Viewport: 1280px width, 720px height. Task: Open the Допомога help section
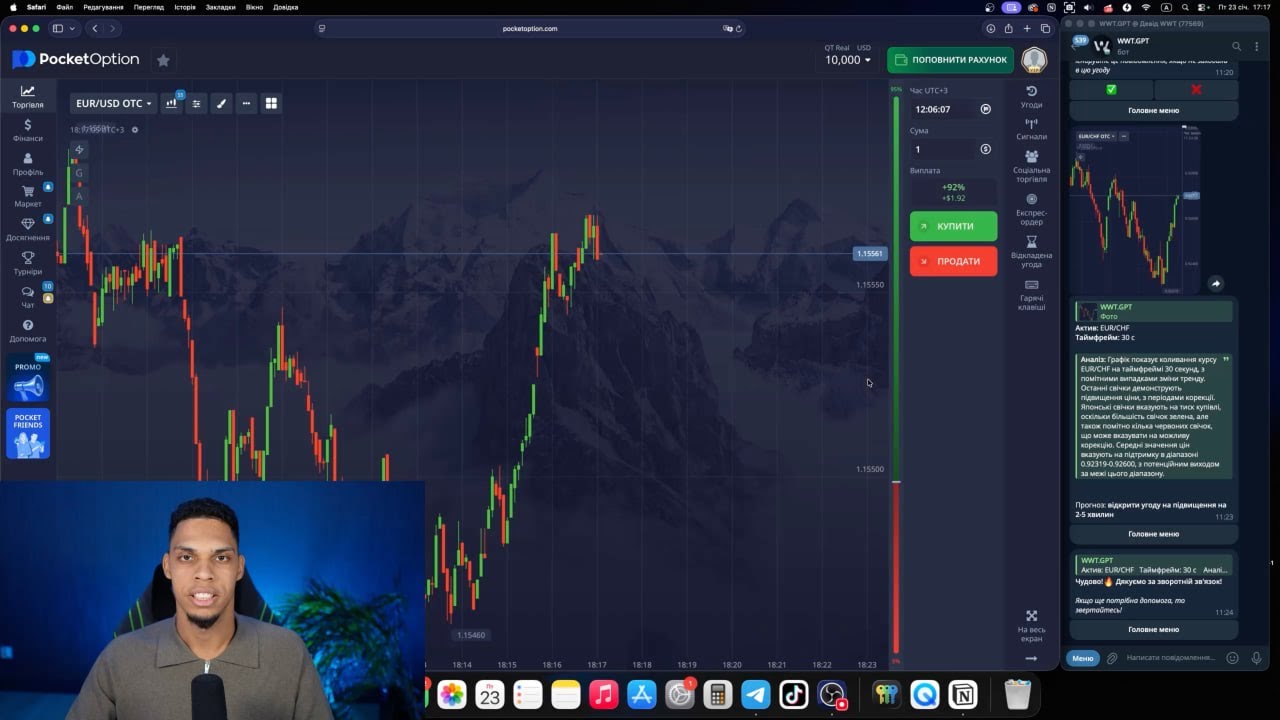pyautogui.click(x=28, y=331)
